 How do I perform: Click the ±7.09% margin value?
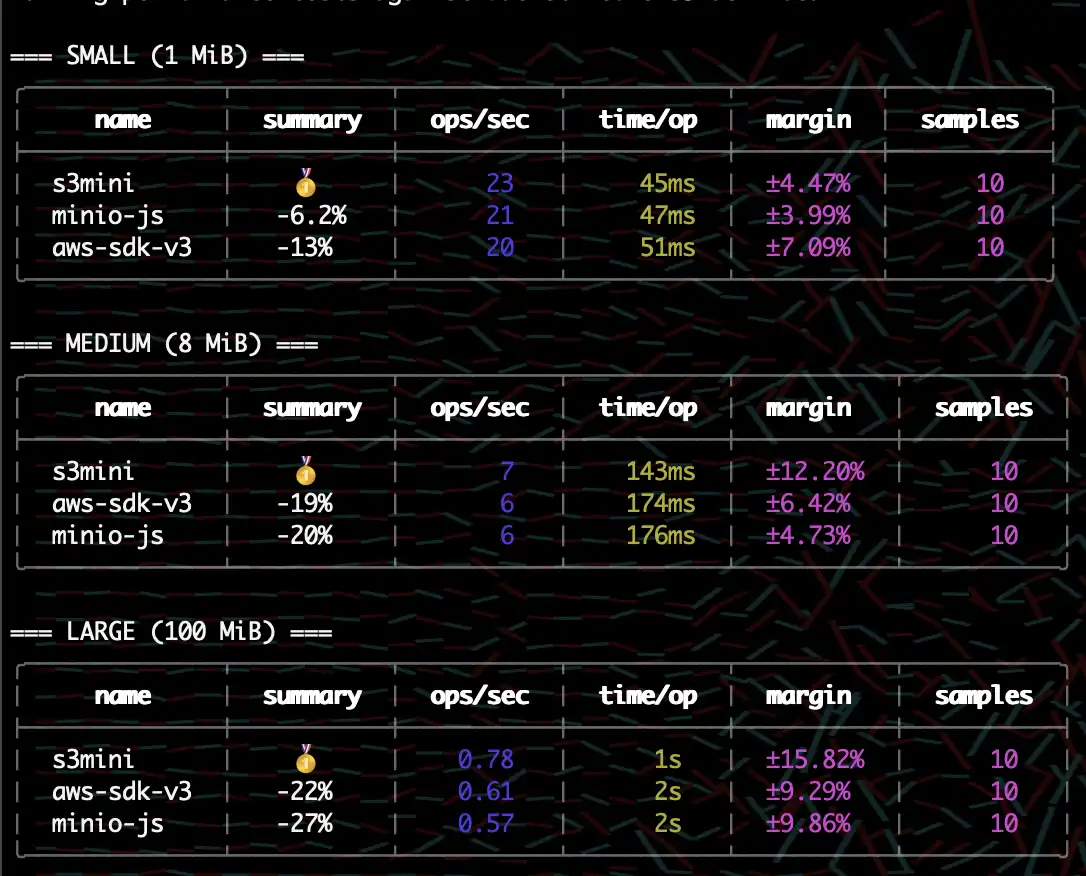click(x=808, y=247)
